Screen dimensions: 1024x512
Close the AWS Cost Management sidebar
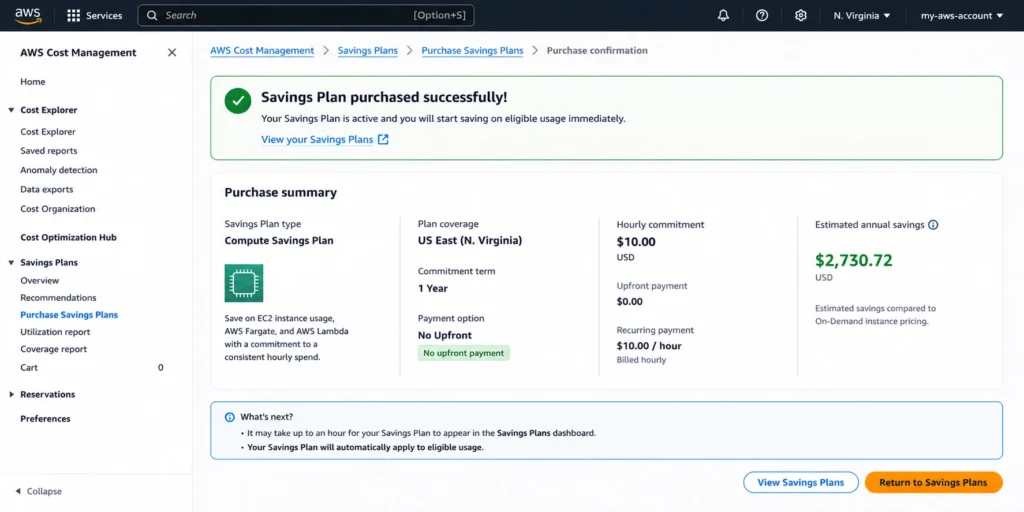tap(172, 52)
